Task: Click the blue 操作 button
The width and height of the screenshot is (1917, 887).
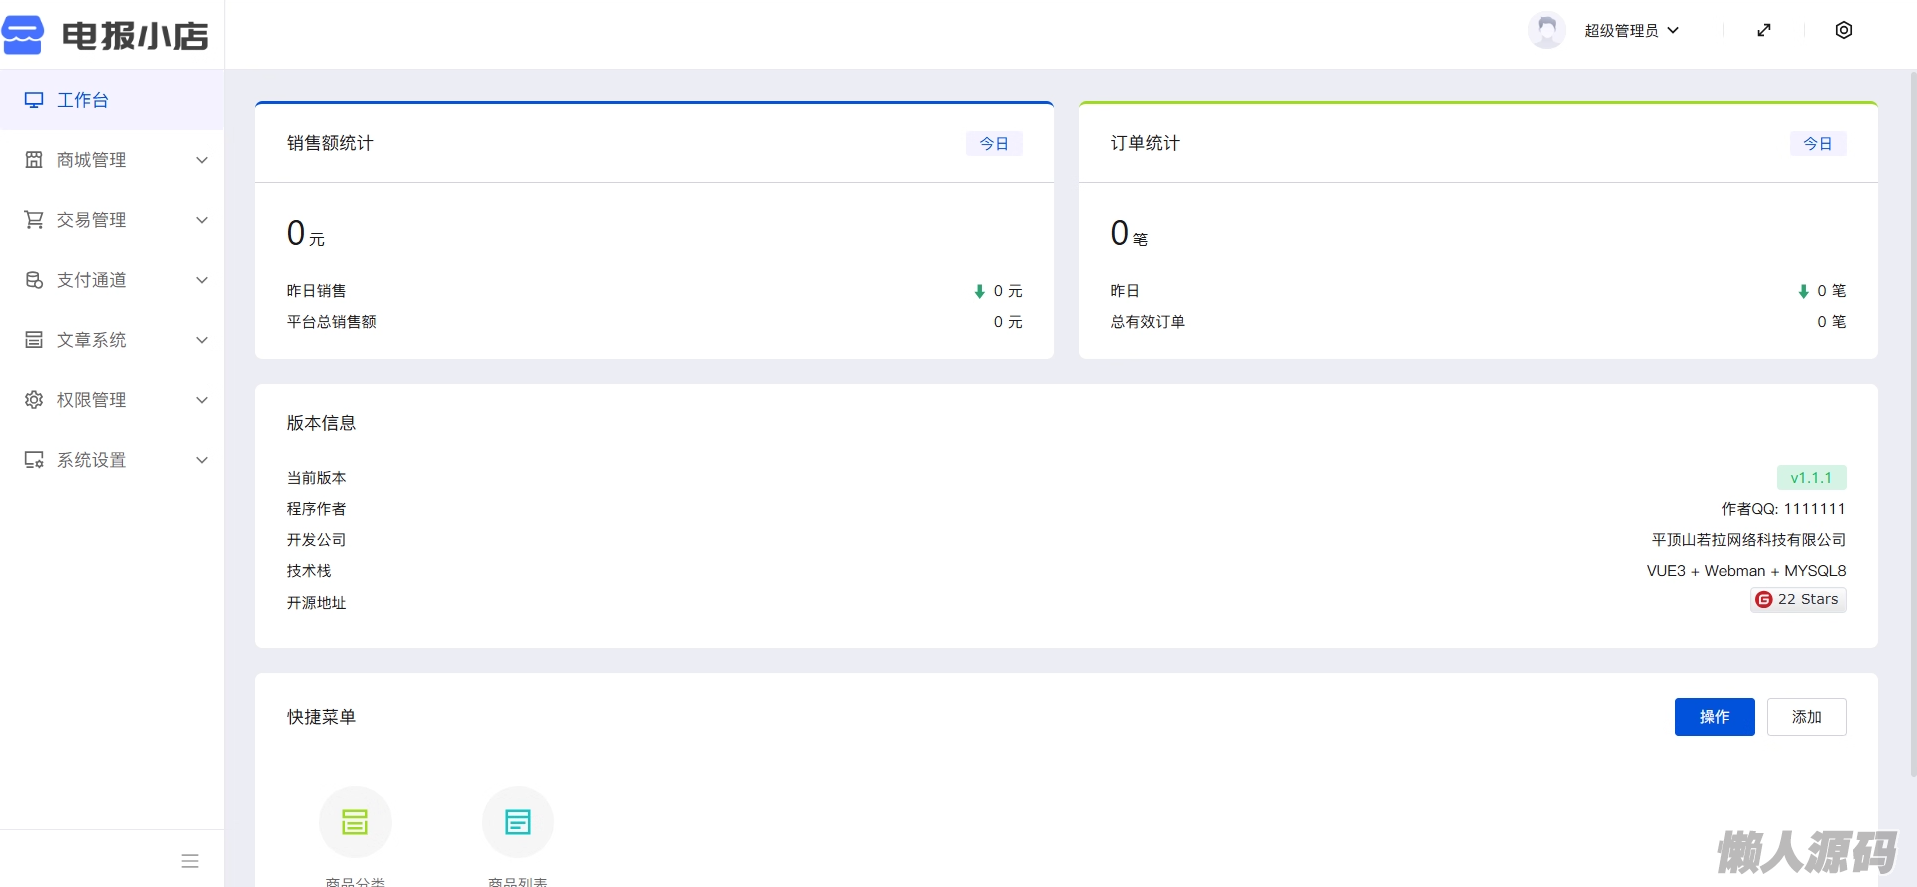Action: (1714, 717)
